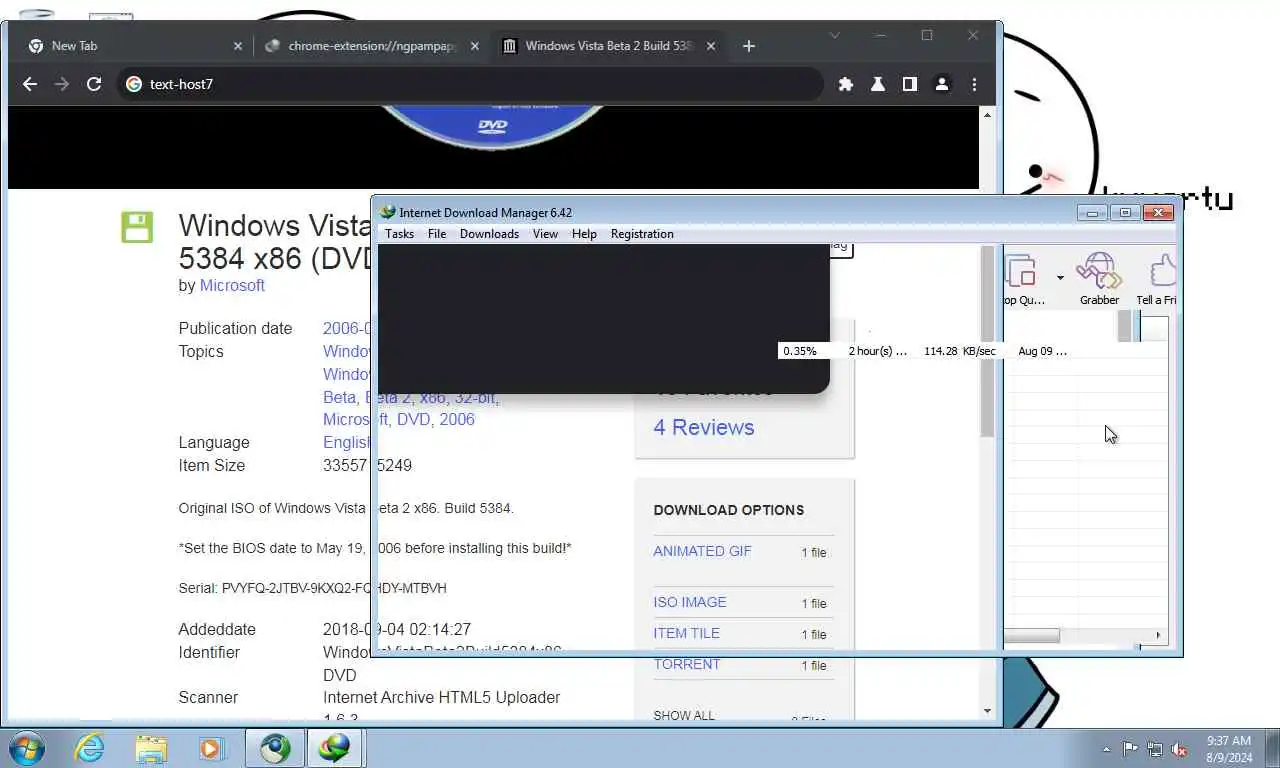Click the IDM horizontal scrollbar thumb

point(1032,636)
